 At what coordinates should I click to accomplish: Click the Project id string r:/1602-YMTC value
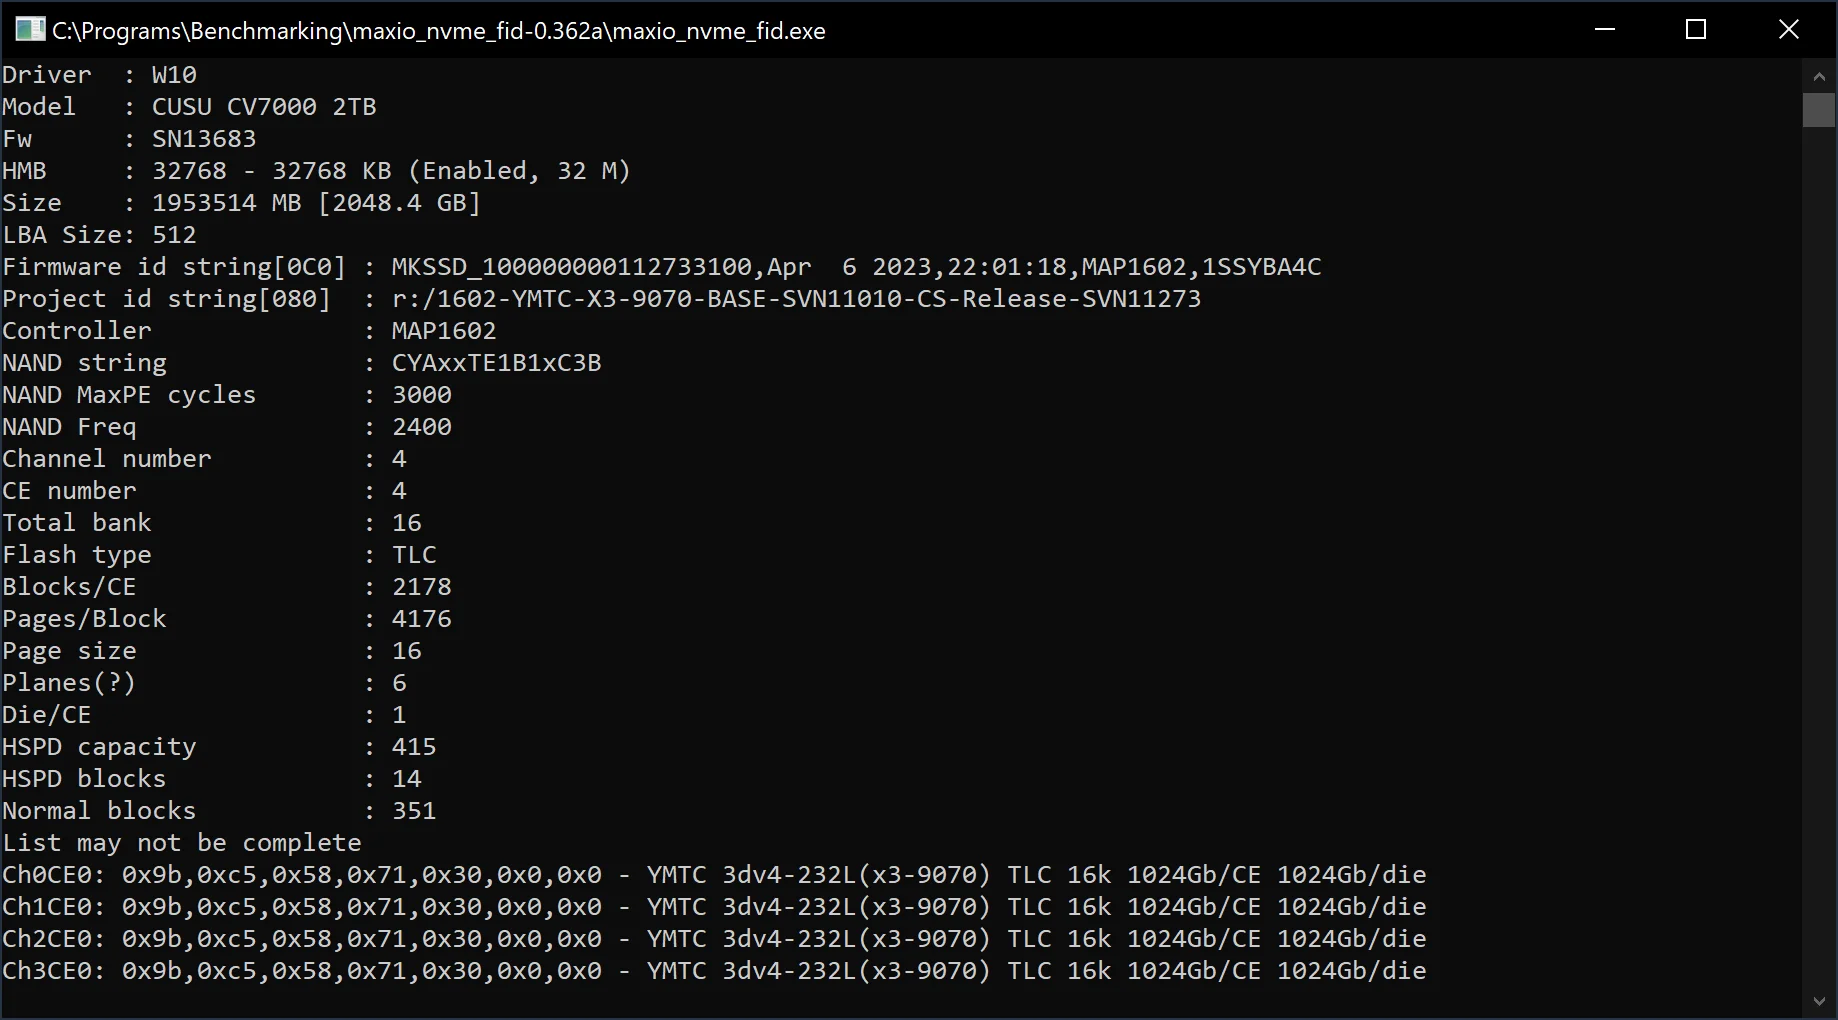[796, 299]
